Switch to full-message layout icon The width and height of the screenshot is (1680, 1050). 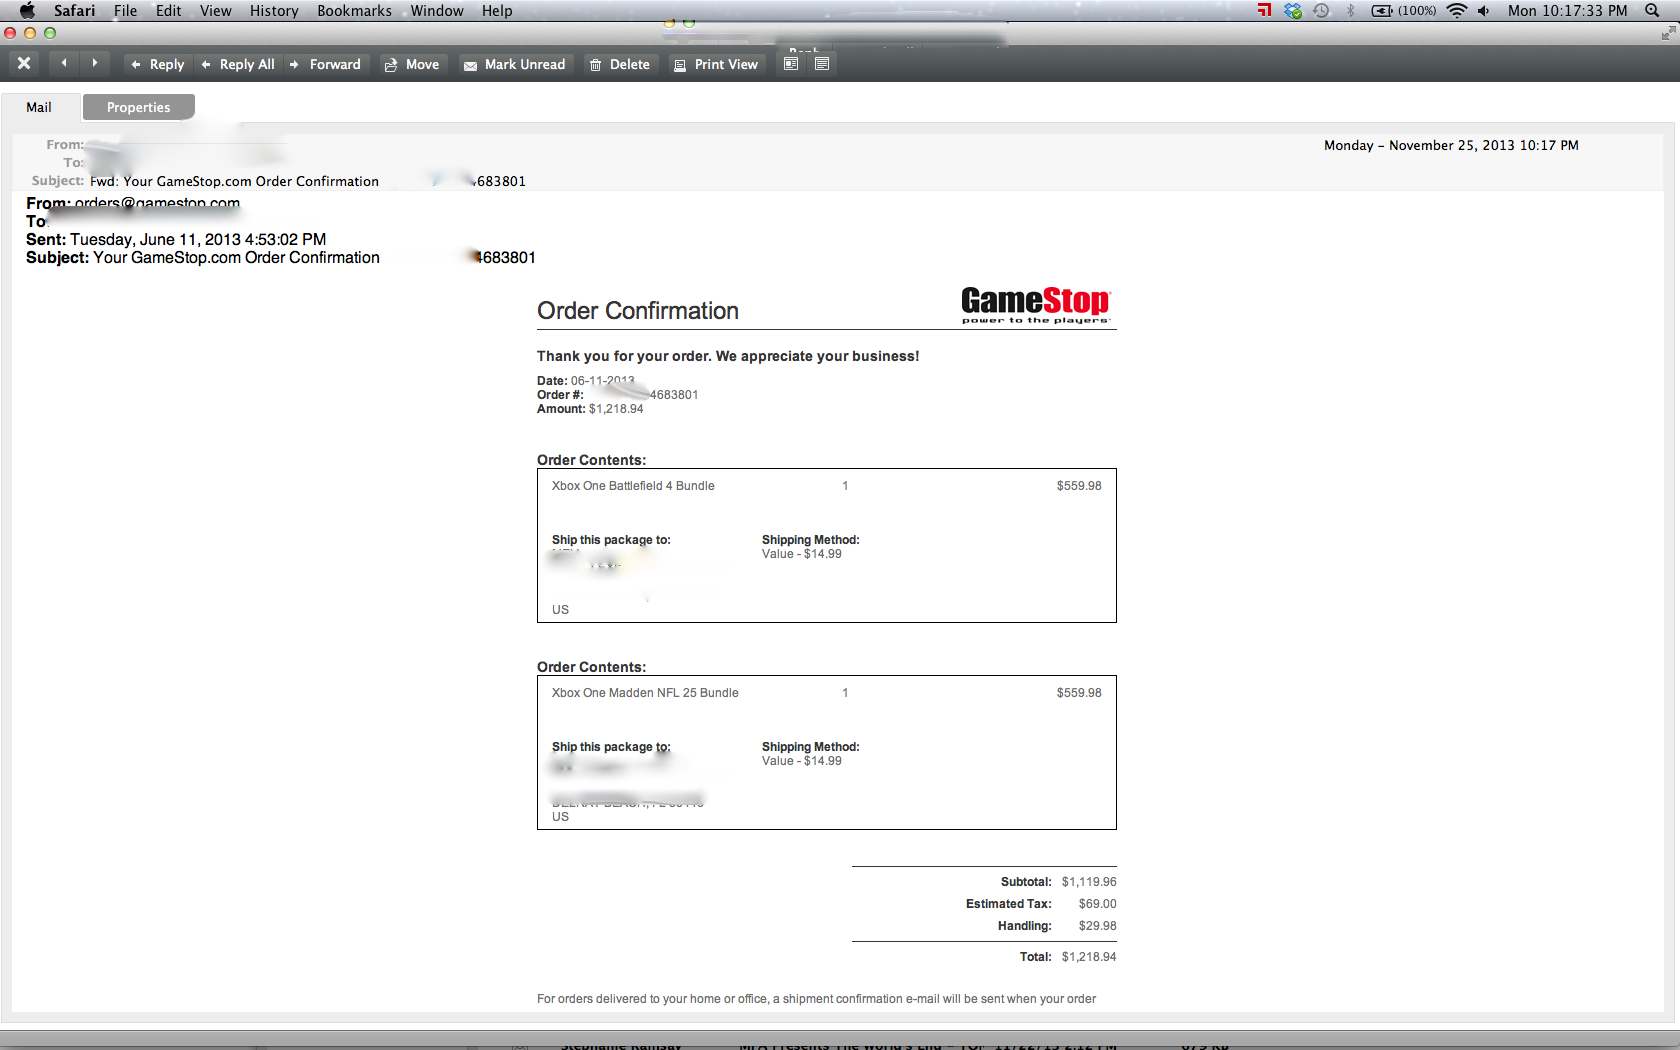point(822,63)
